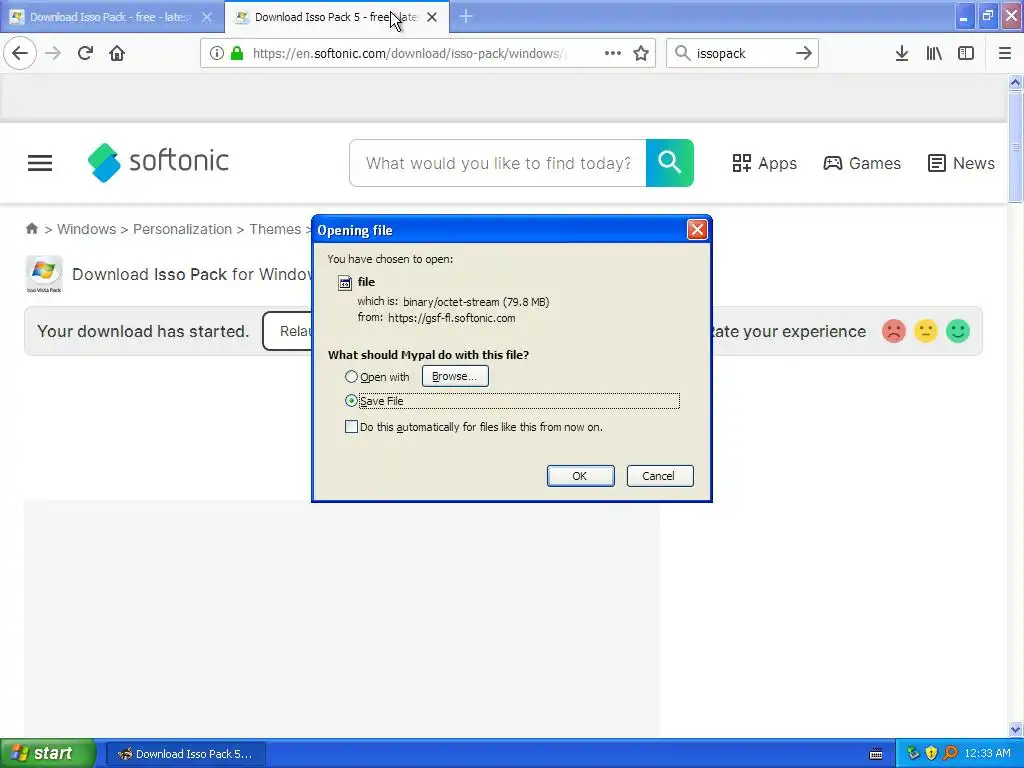Click the Softonic logo
Screen dimensions: 1024x768
[x=158, y=162]
